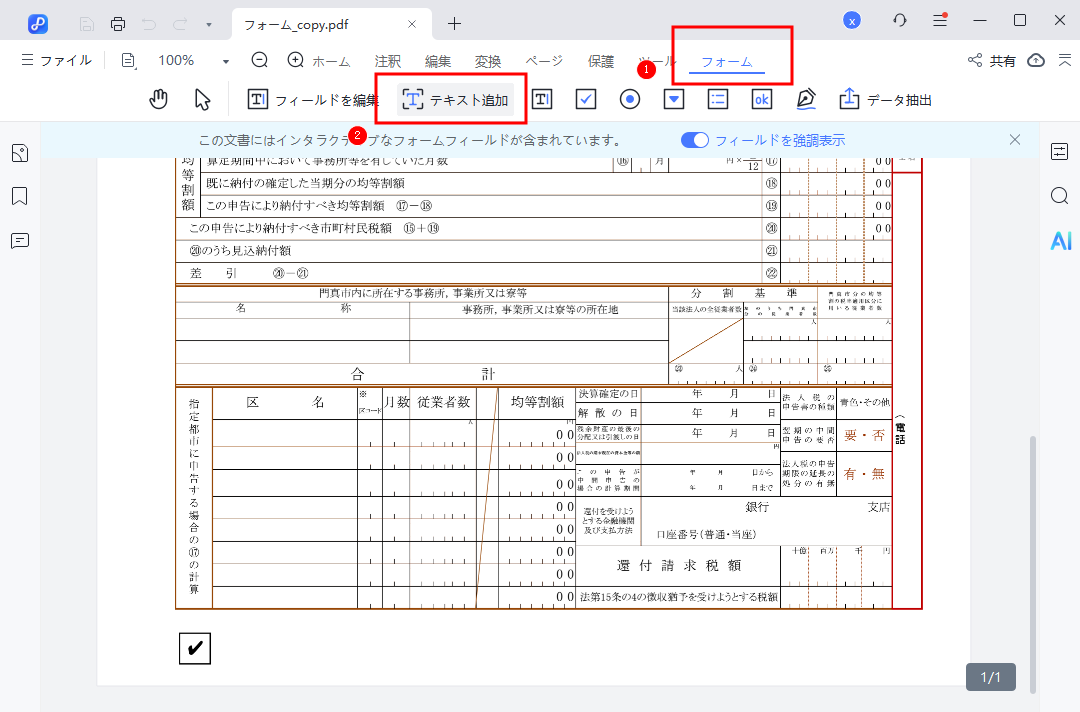Switch to the 注釈 ribbon tab
Image resolution: width=1080 pixels, height=712 pixels.
[387, 60]
